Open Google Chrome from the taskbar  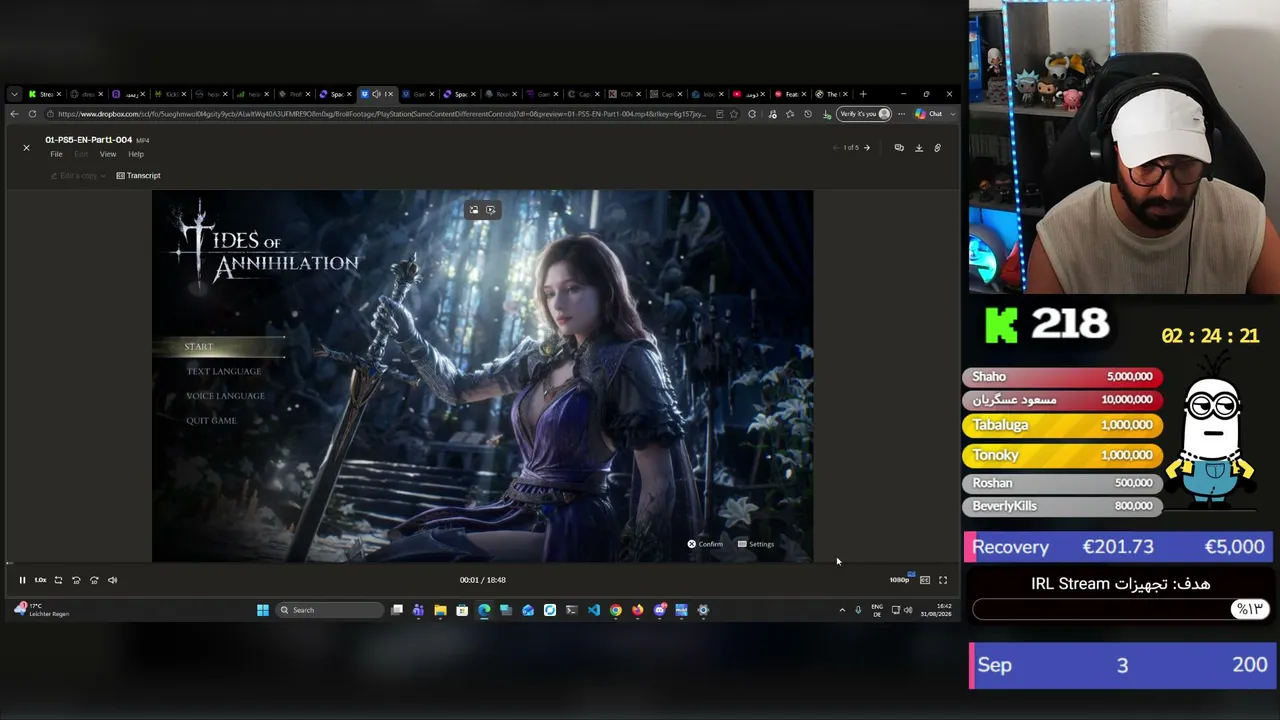[x=616, y=610]
